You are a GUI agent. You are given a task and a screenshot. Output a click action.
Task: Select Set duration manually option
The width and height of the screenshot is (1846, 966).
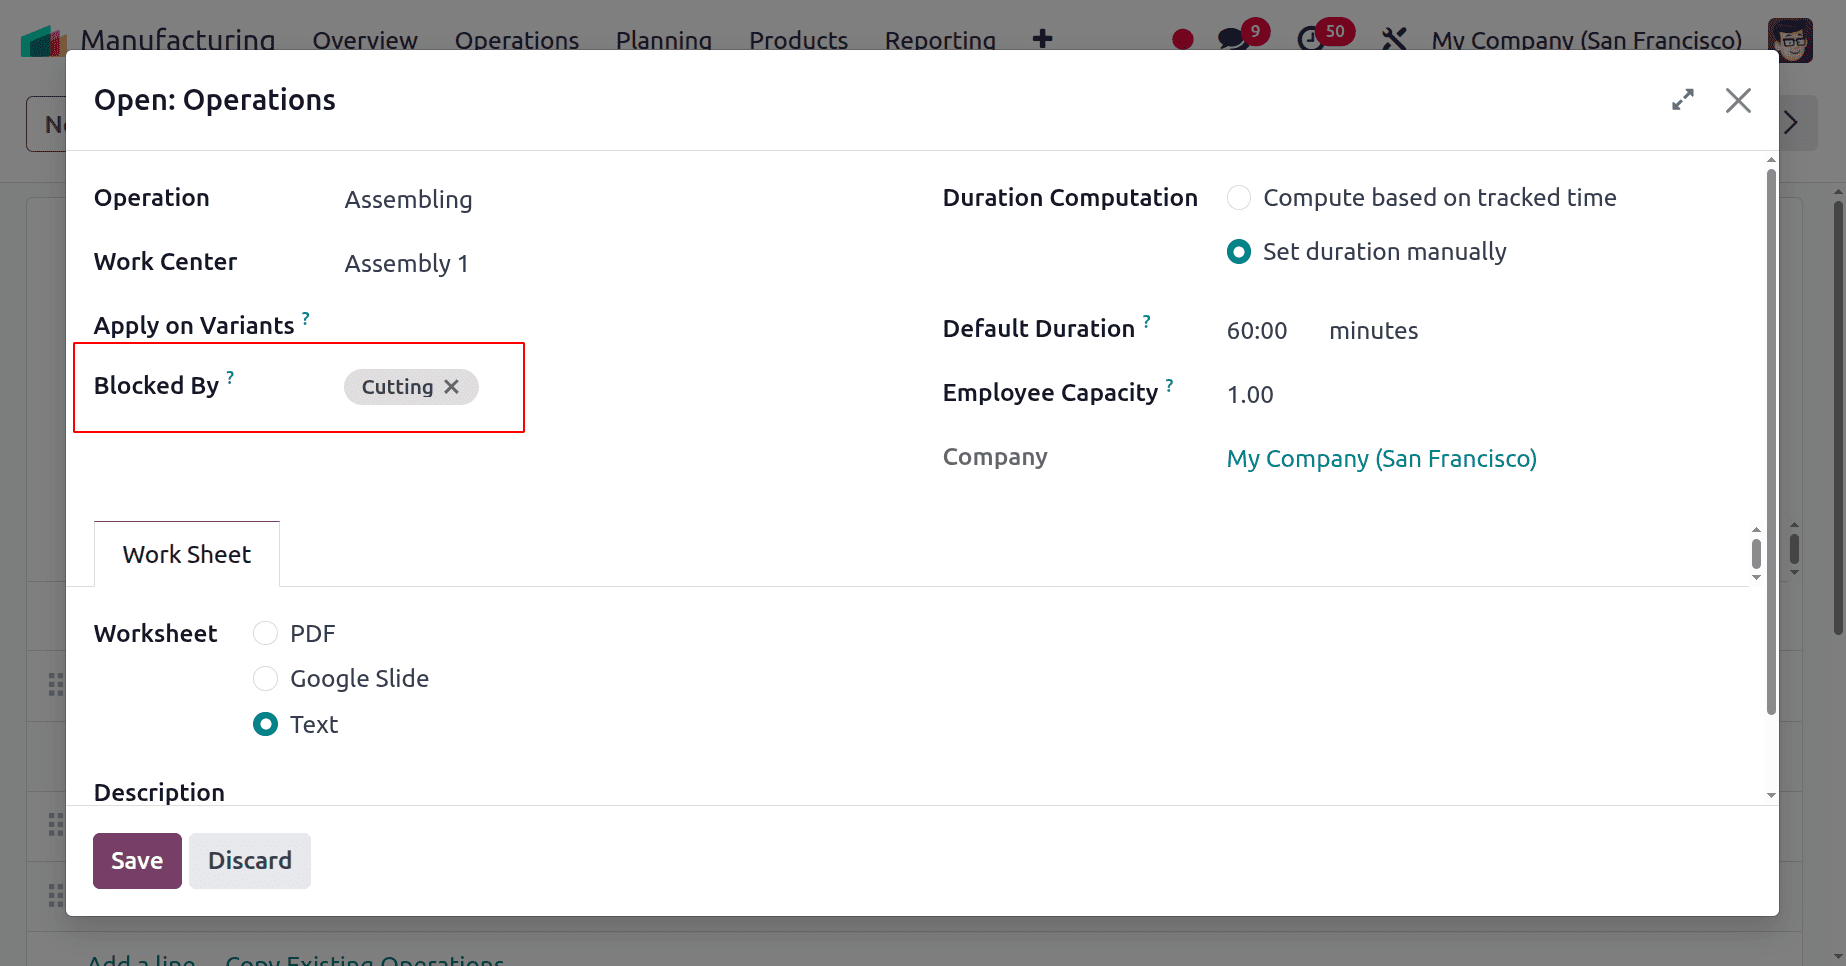pos(1239,252)
